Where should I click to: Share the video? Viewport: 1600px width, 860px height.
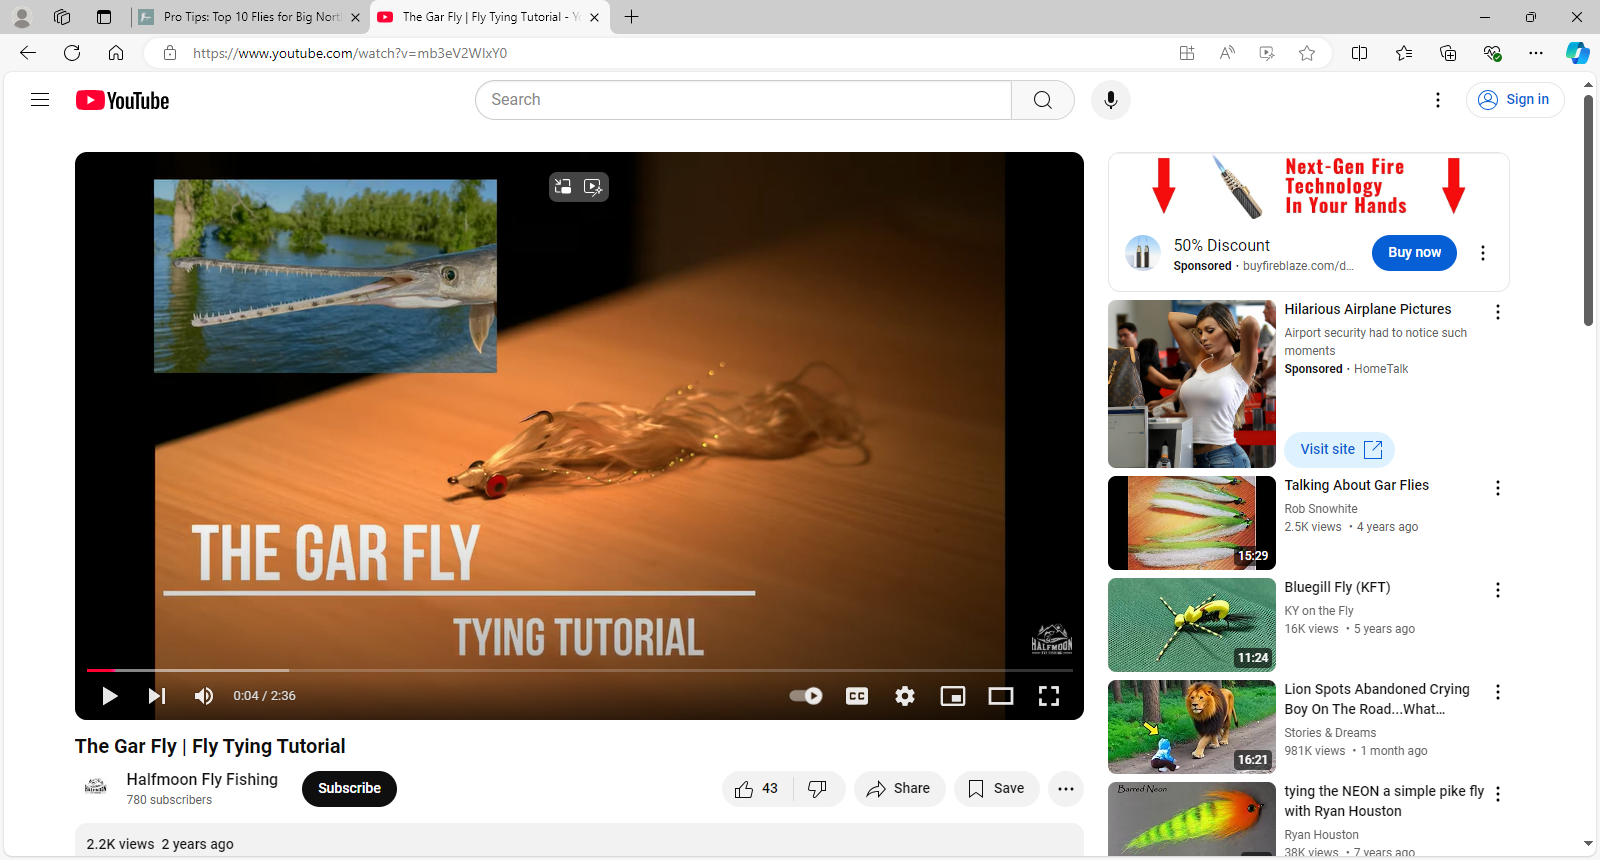899,789
